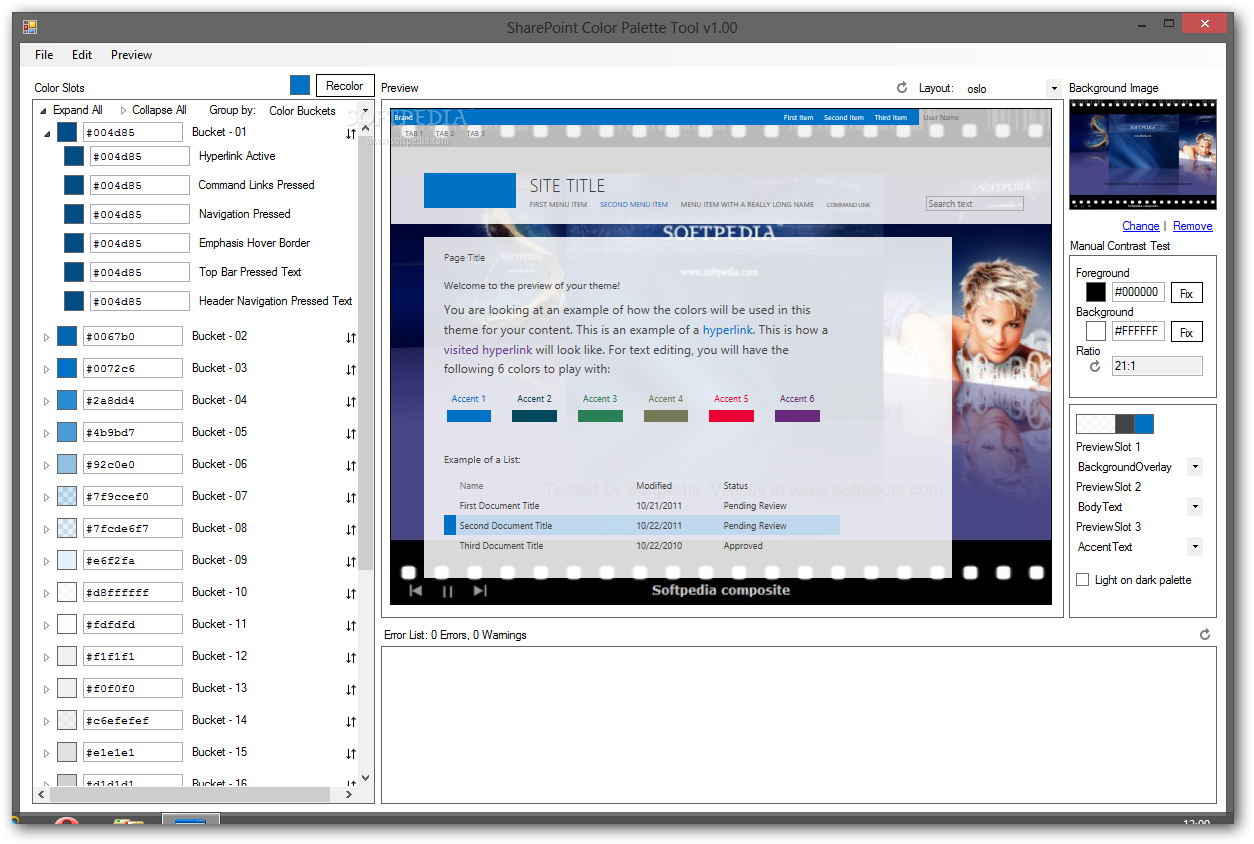Click the sort arrows icon for Bucket - 10
This screenshot has width=1254, height=844.
click(x=351, y=594)
